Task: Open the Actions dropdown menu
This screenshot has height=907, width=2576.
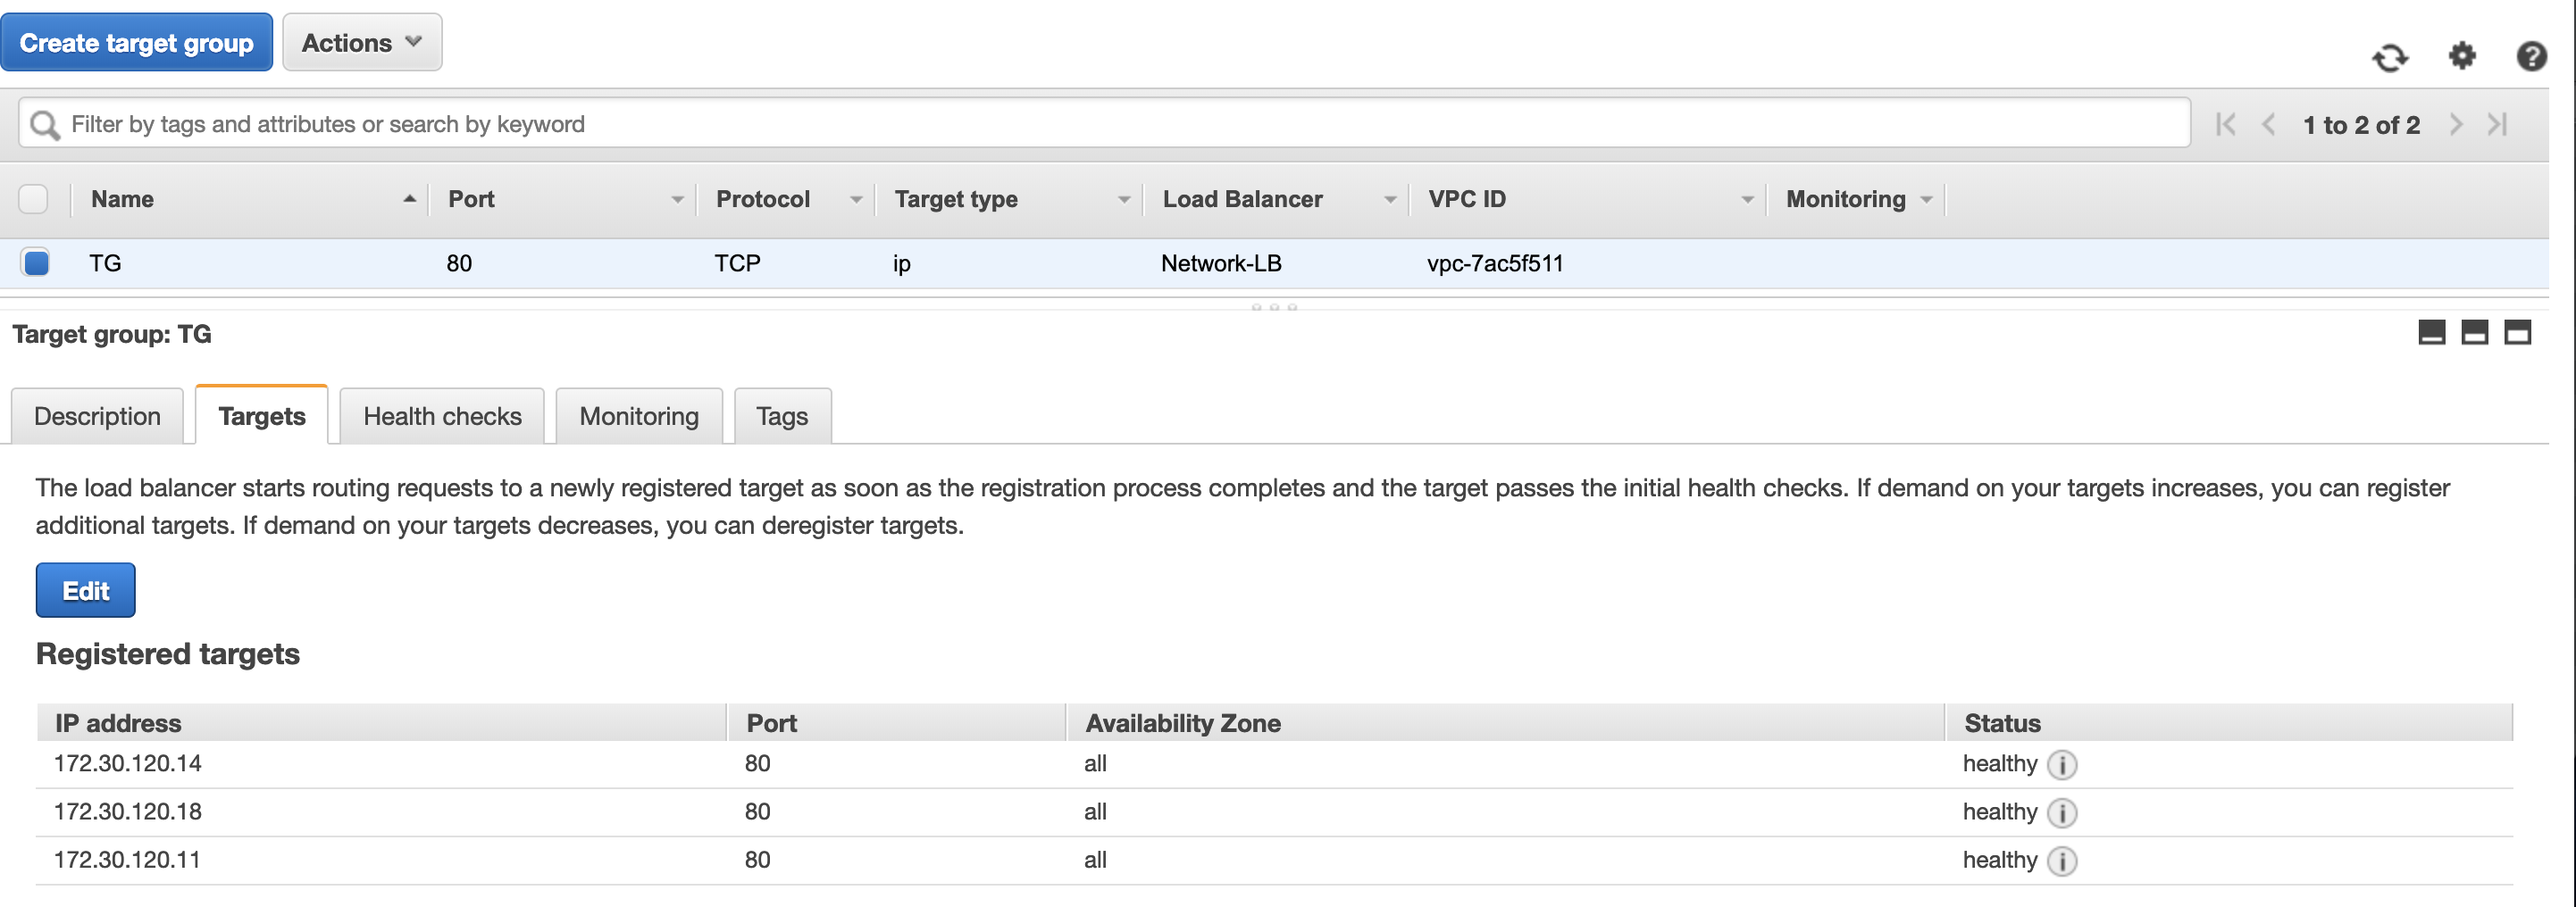Action: pos(362,43)
